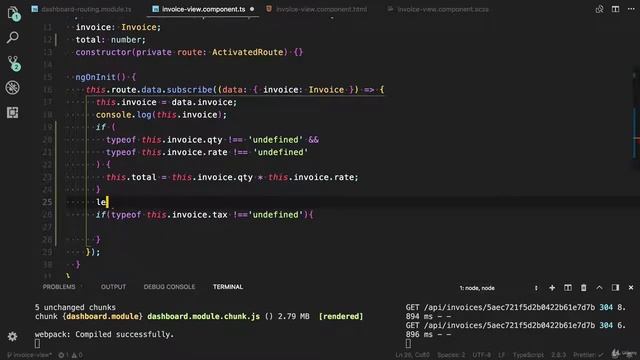The height and width of the screenshot is (360, 640).
Task: Click 'rate' in invoice.rate on line 21
Action: click(217, 152)
